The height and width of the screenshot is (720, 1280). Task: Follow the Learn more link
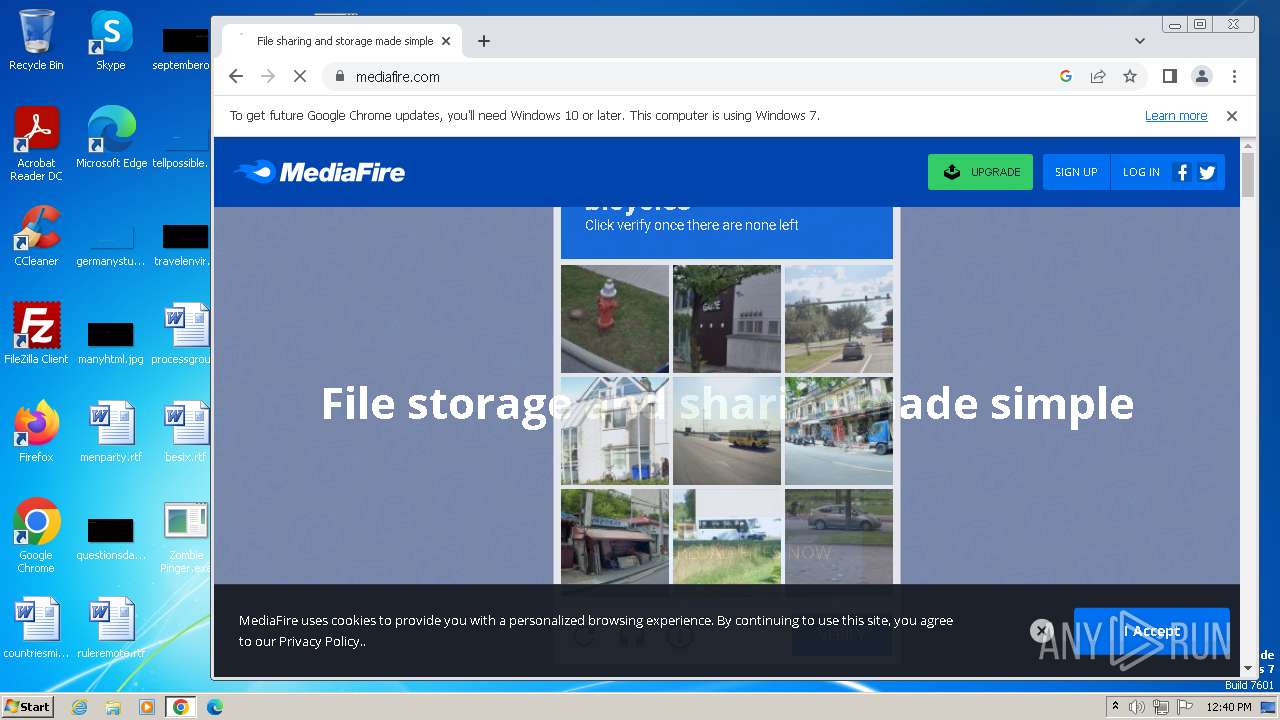1176,116
